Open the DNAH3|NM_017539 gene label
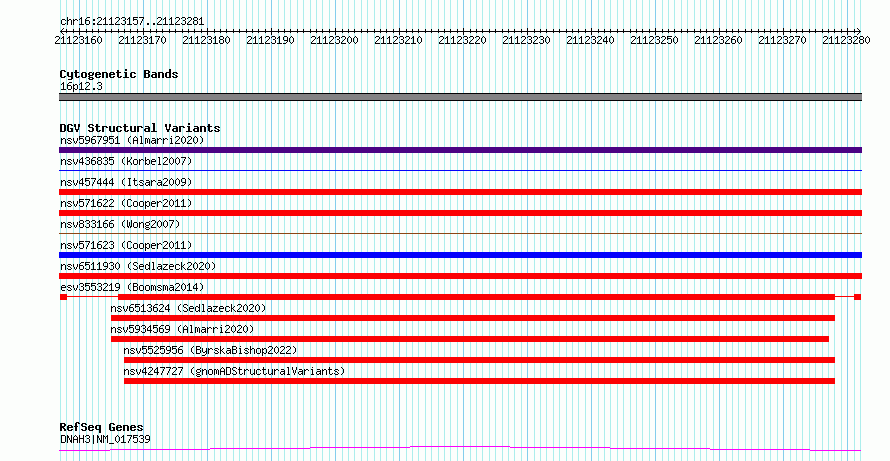Screen dimensions: 890x461 click(x=105, y=439)
